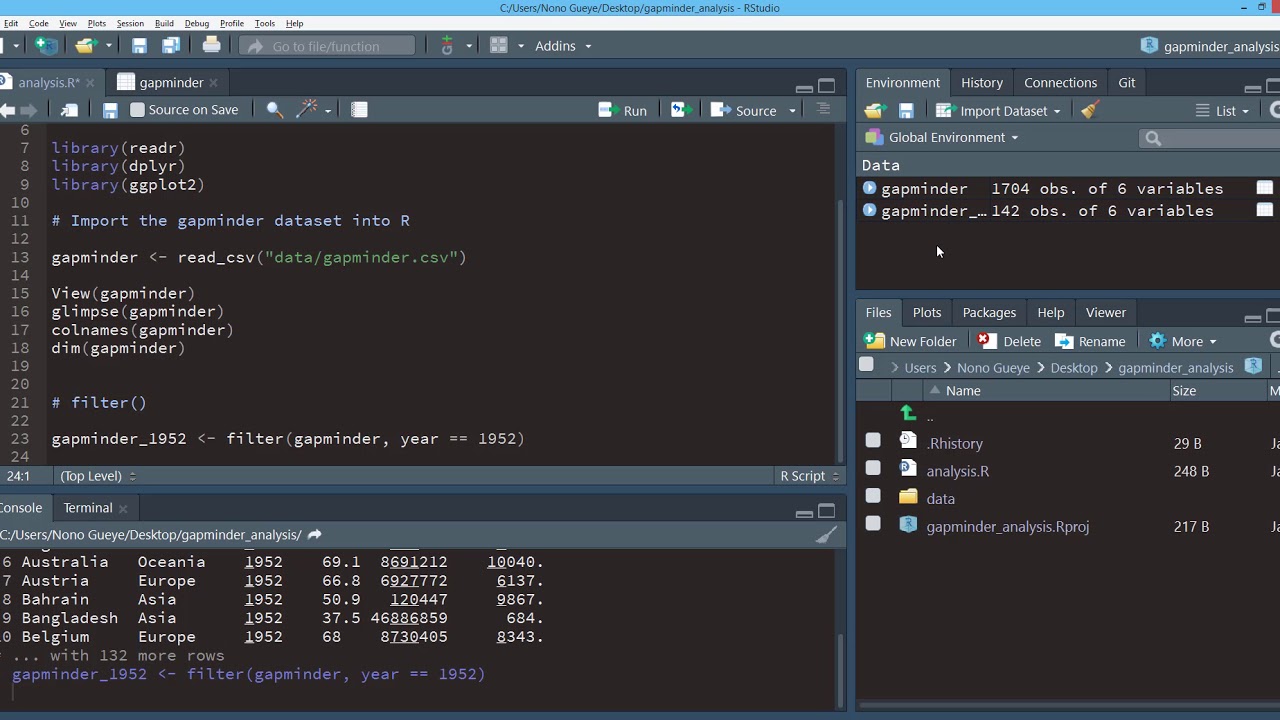Switch to the Terminal tab
Image resolution: width=1280 pixels, height=720 pixels.
(88, 508)
